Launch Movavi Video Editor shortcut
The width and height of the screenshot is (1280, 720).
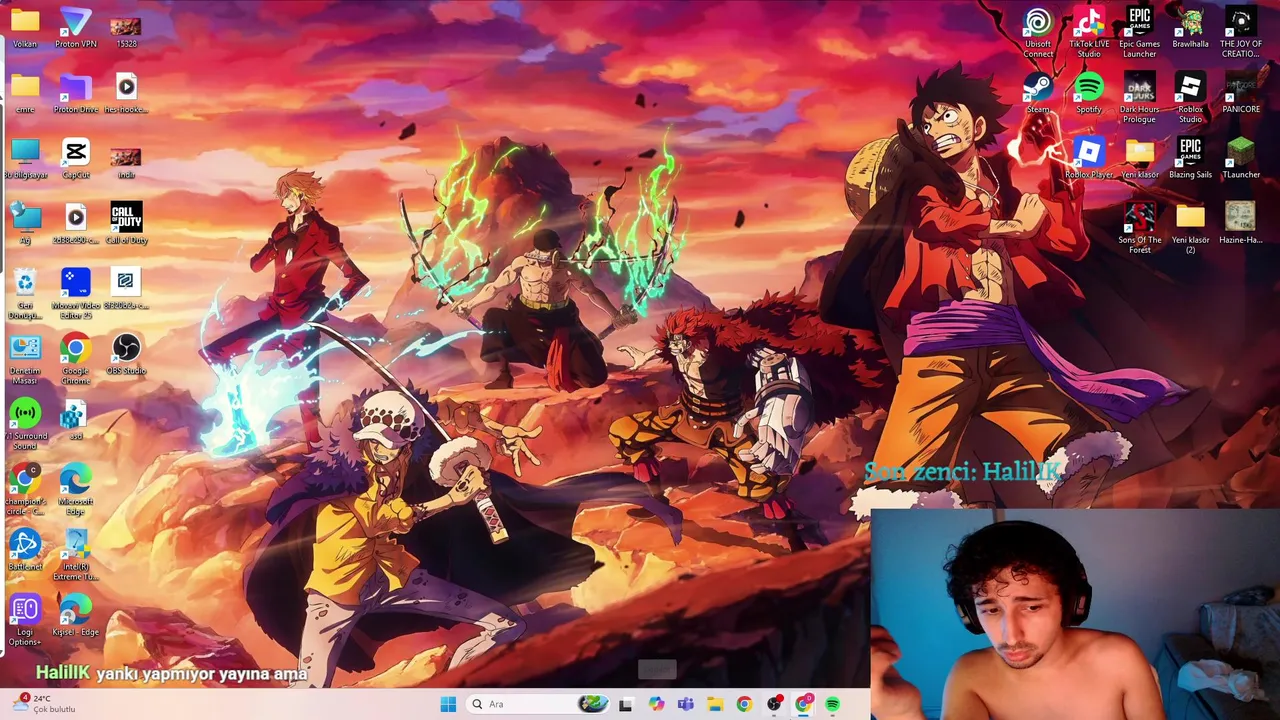click(76, 294)
